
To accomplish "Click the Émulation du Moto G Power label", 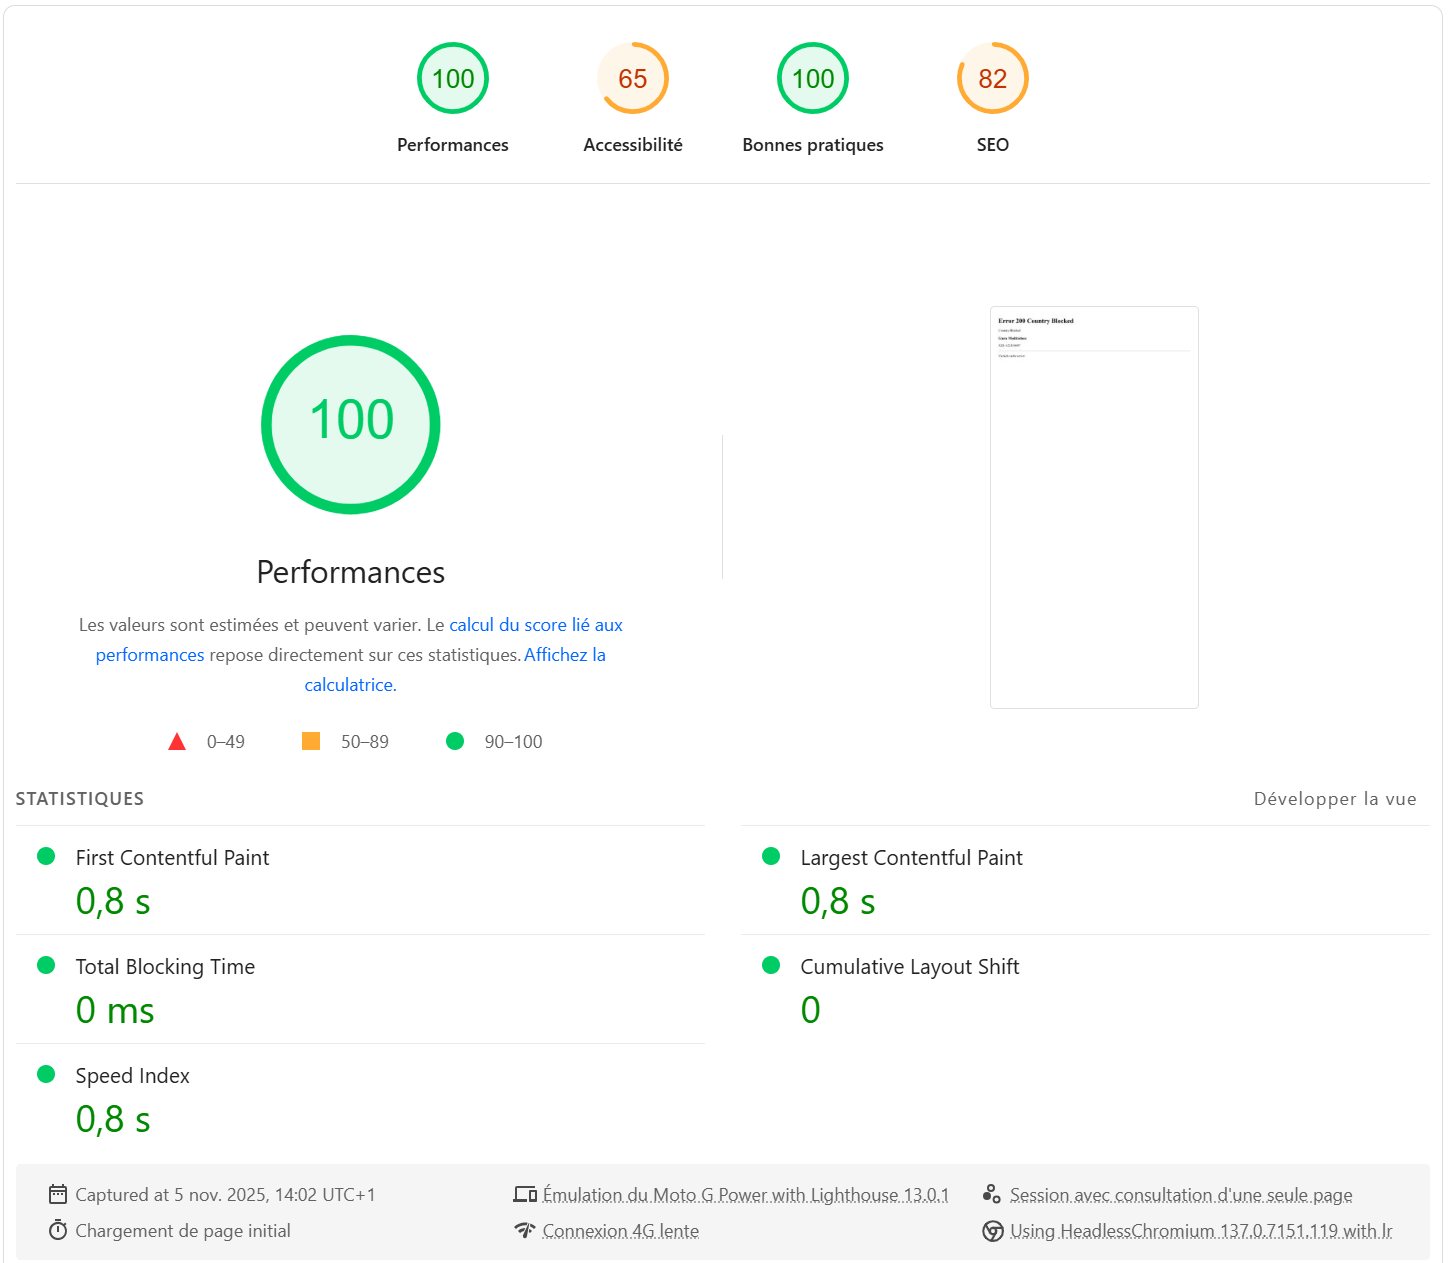I will pos(745,1195).
